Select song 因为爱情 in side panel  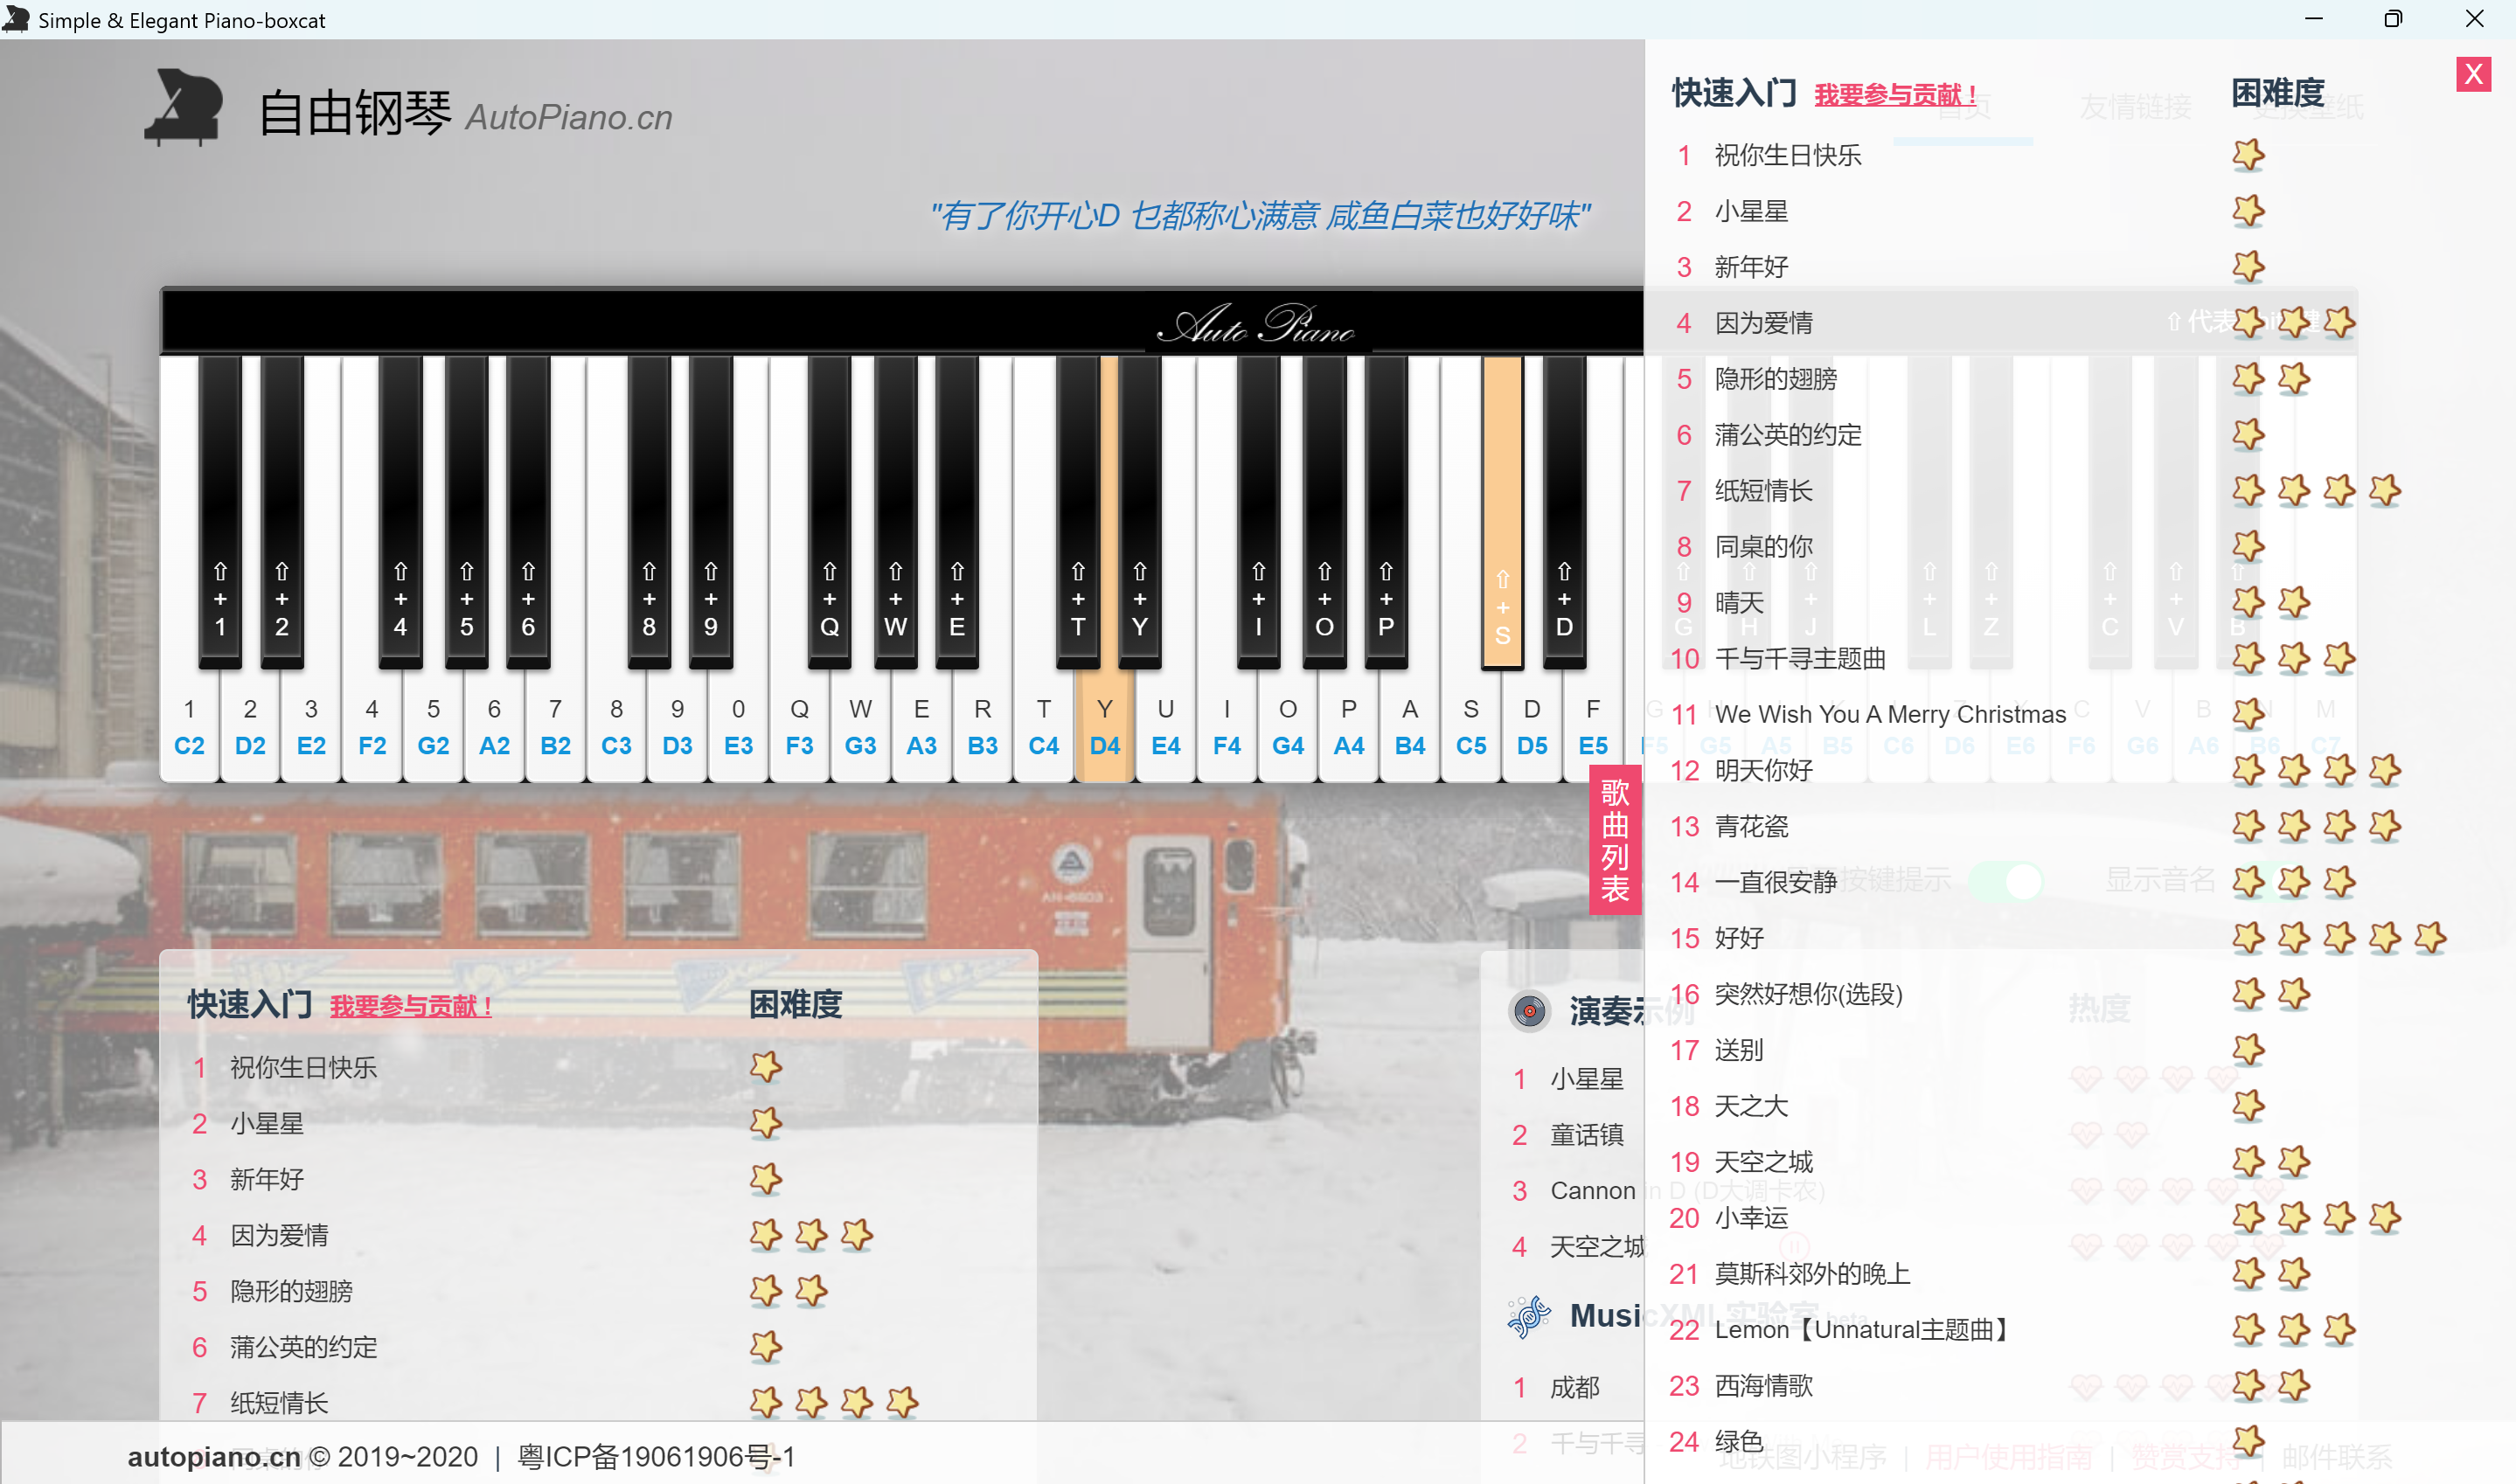(x=1763, y=323)
